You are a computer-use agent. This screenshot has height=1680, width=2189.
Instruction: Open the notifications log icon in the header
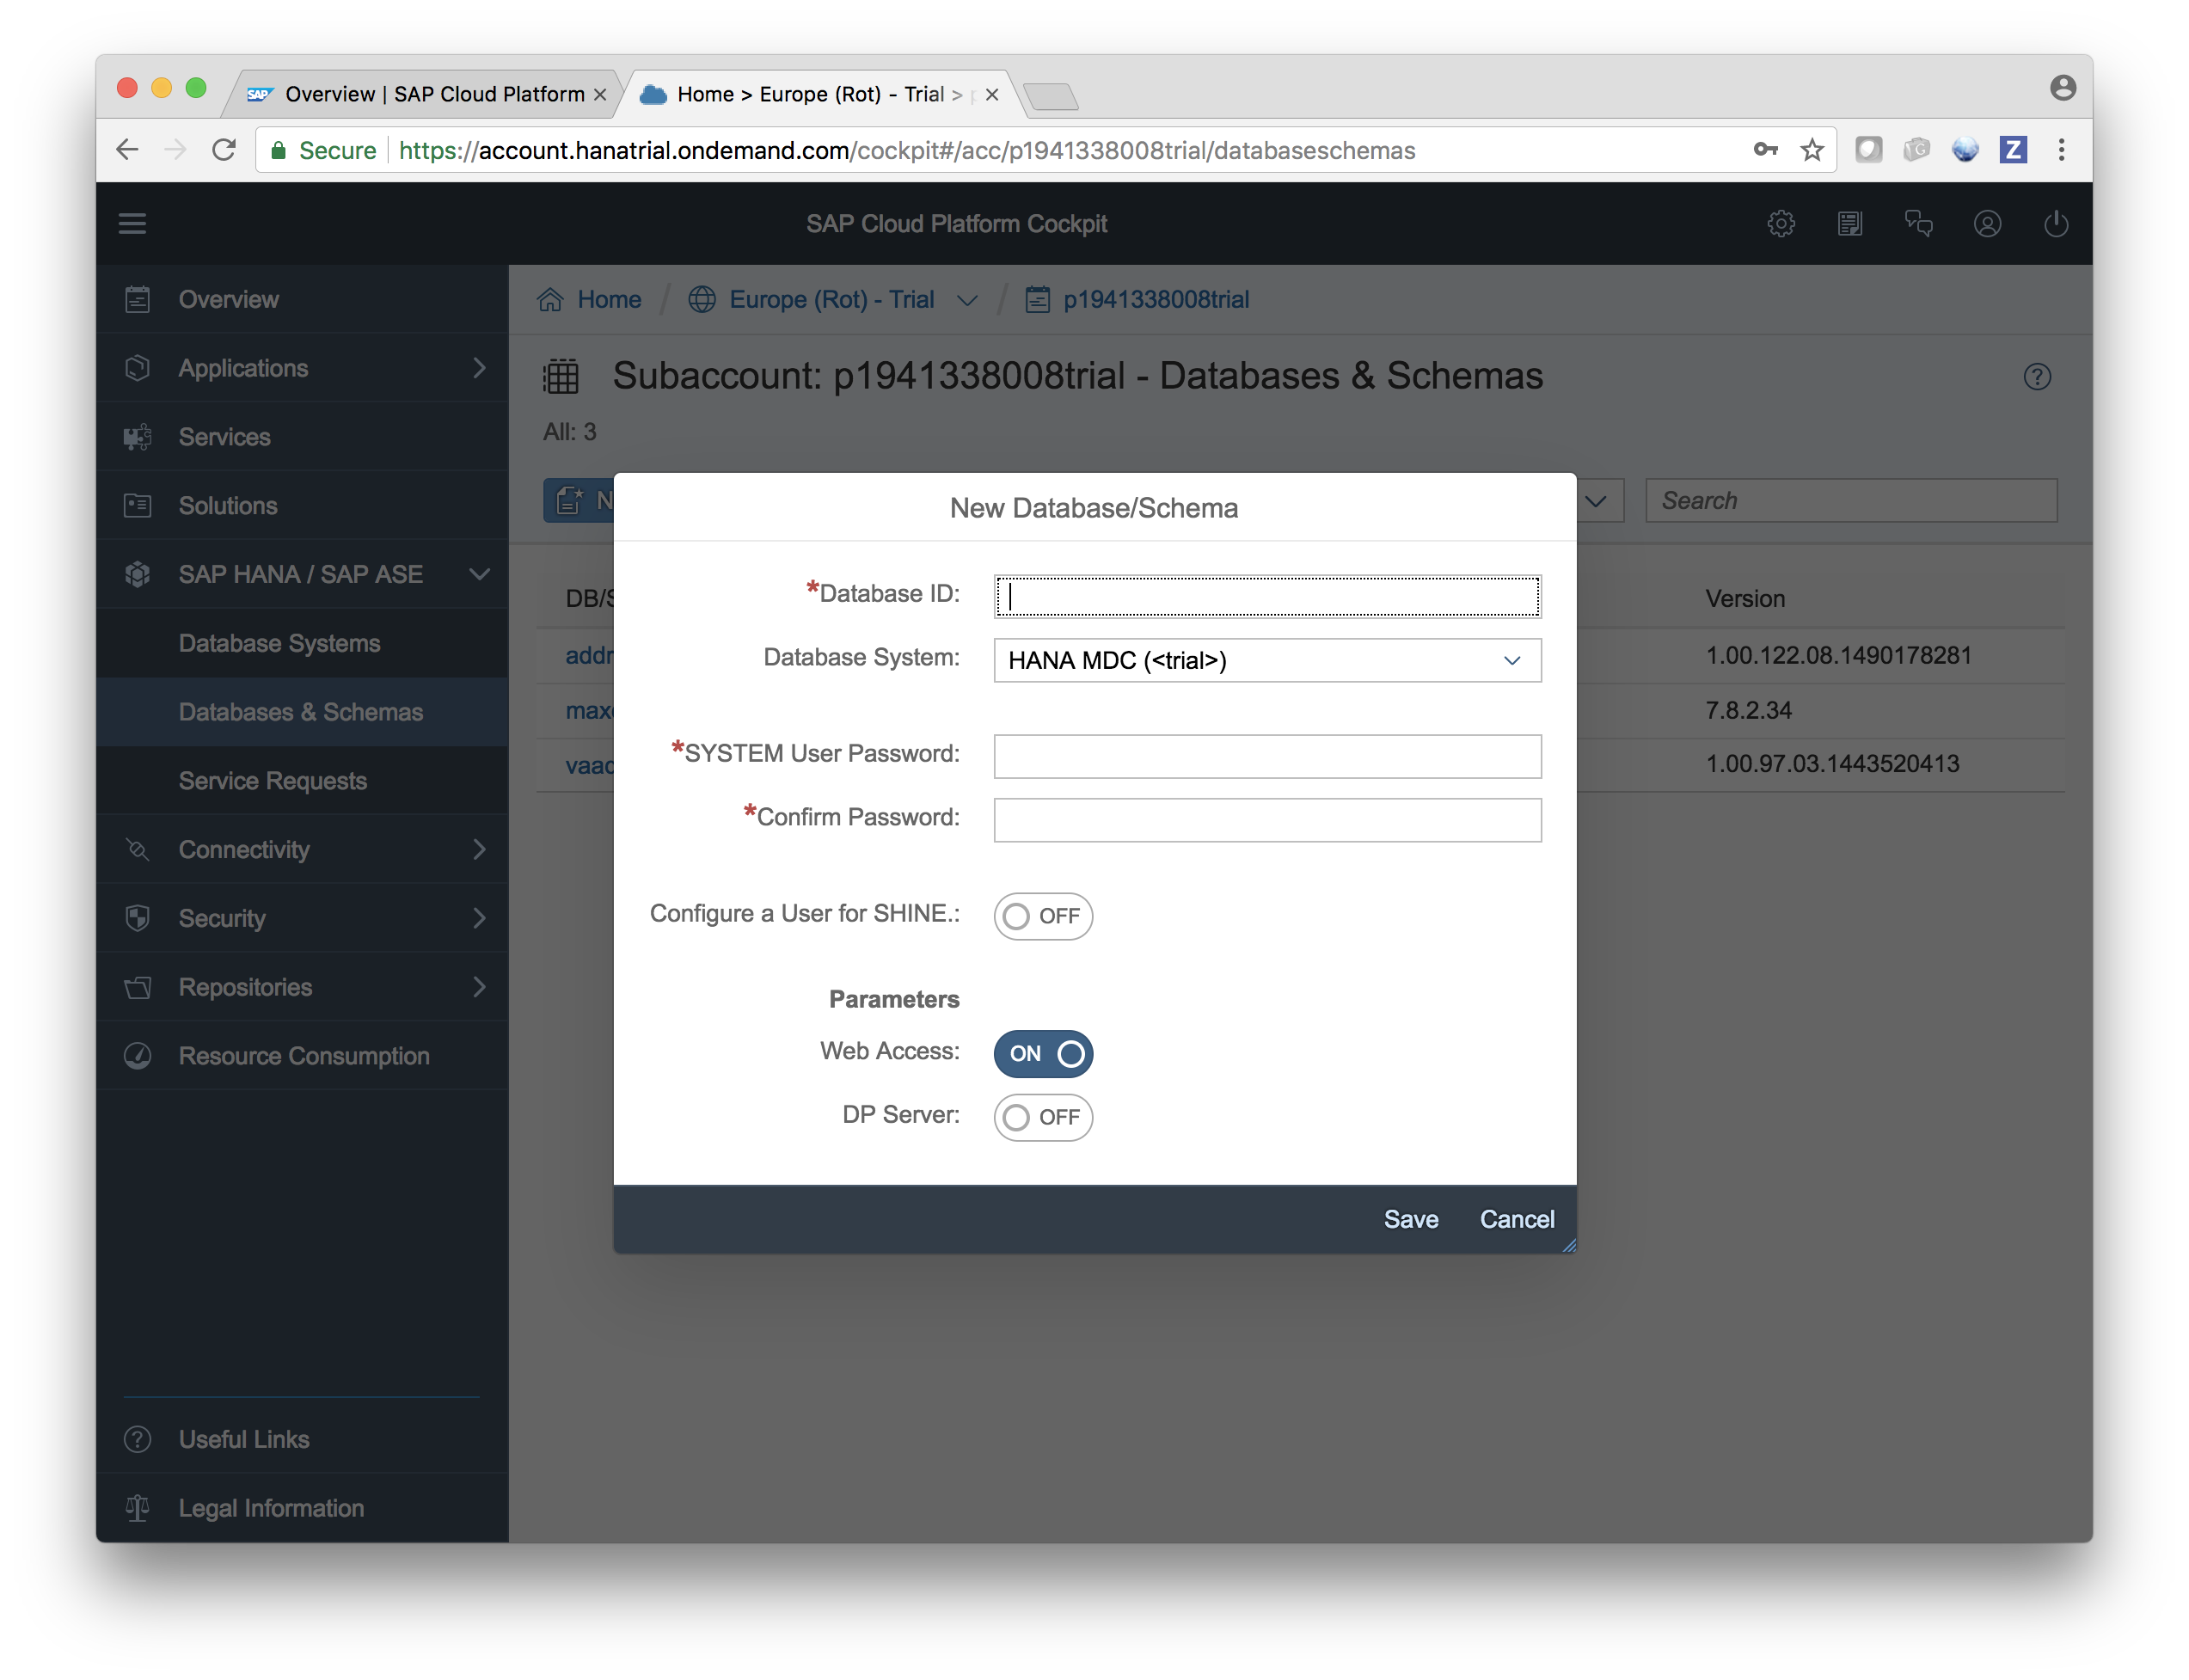[1849, 223]
